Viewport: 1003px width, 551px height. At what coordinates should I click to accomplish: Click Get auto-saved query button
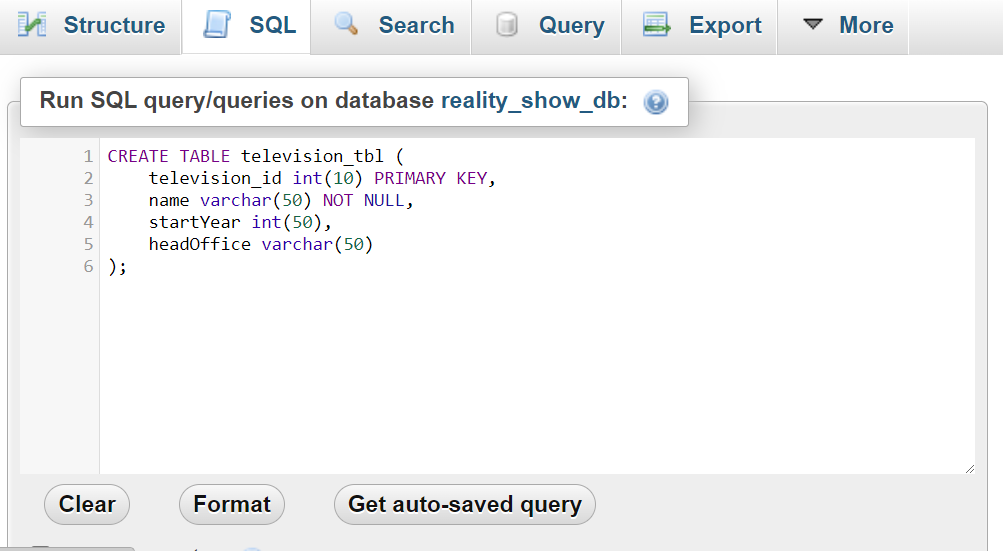tap(464, 504)
